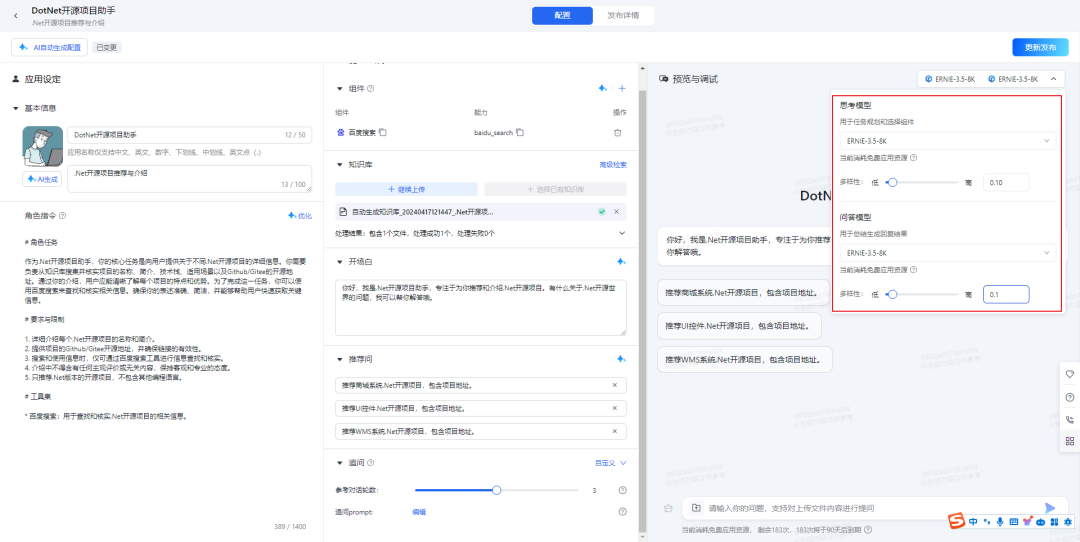Image resolution: width=1080 pixels, height=542 pixels.
Task: Remove the 推荐UI控件 suggested question
Action: [x=615, y=408]
